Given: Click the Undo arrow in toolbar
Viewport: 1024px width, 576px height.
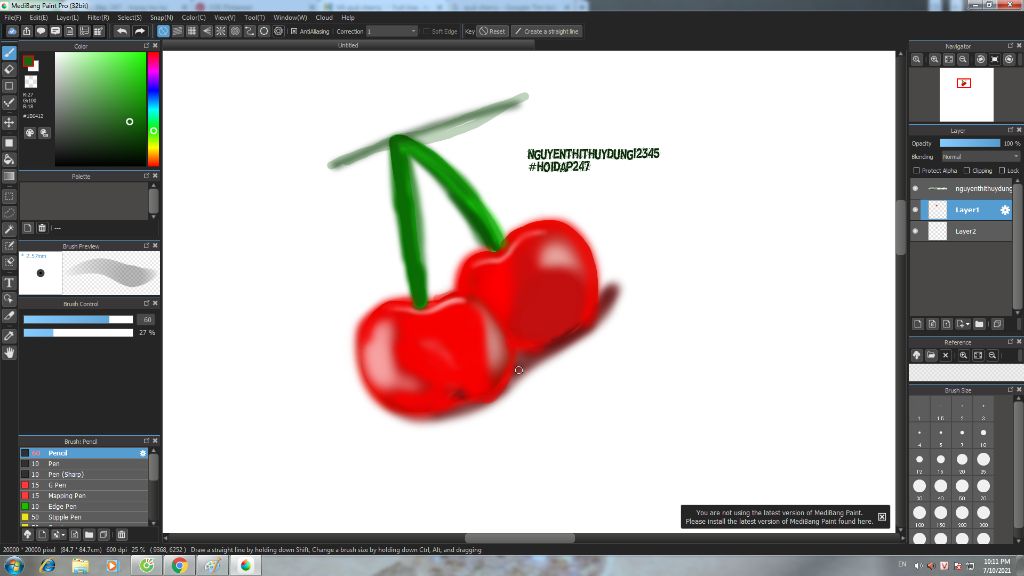Looking at the screenshot, I should tap(121, 31).
